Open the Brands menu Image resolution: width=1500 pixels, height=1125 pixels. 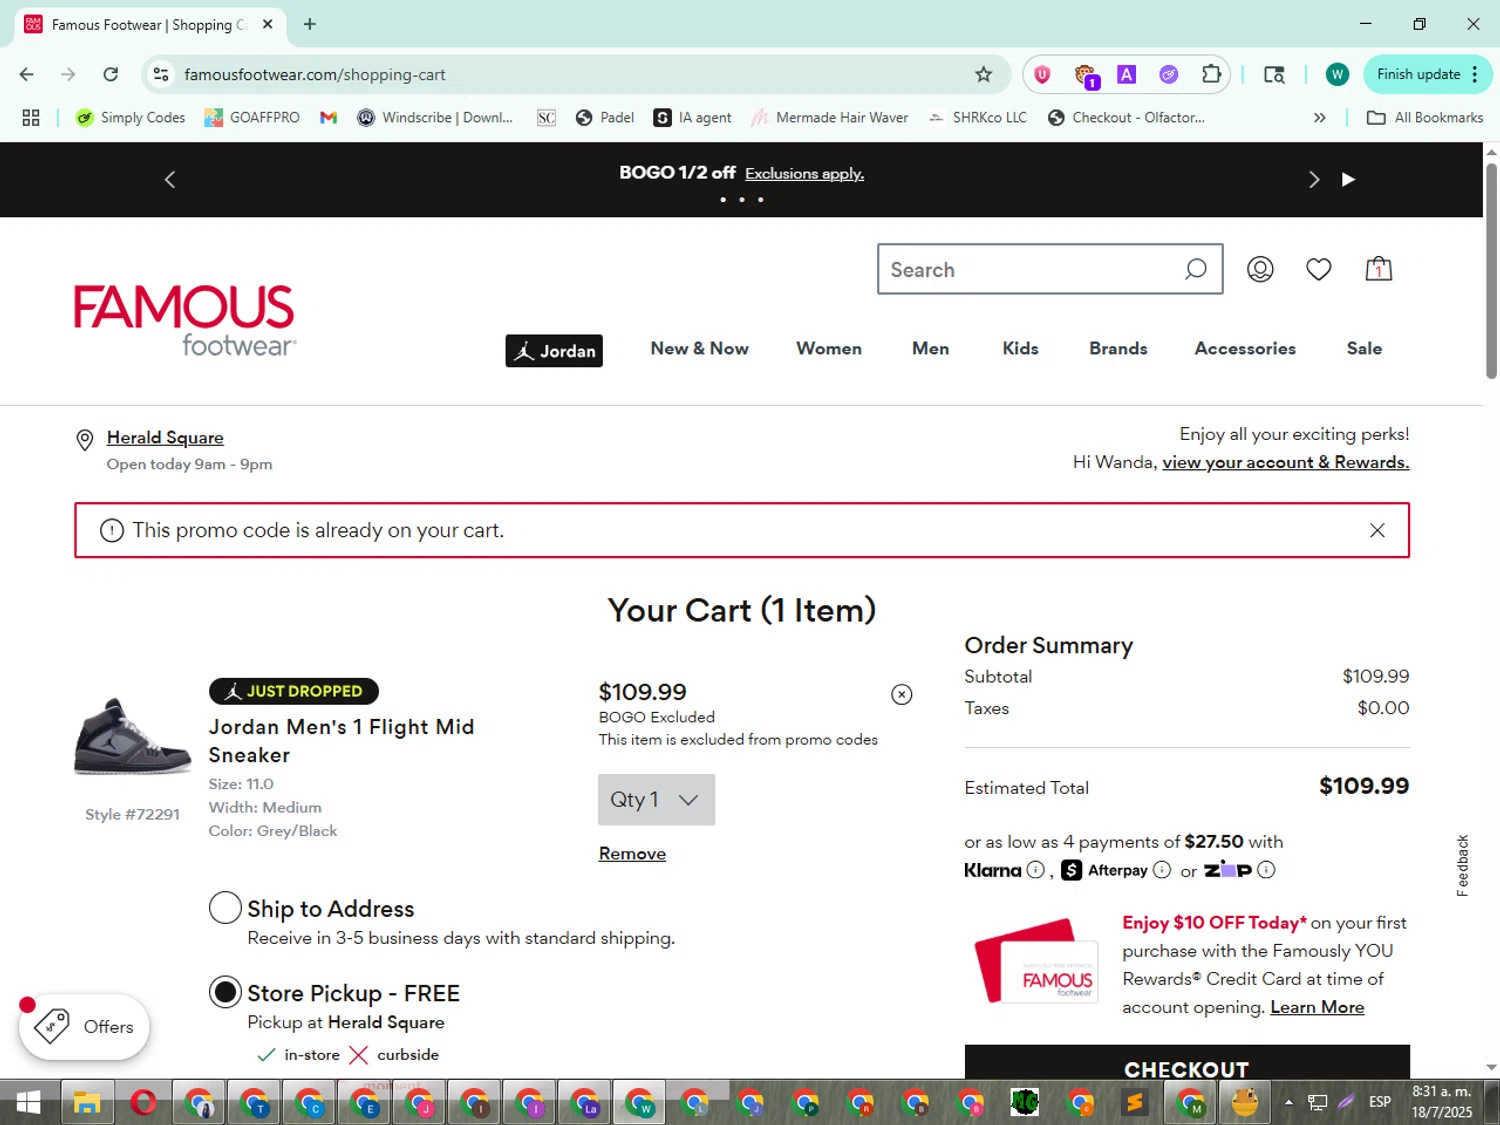1118,348
